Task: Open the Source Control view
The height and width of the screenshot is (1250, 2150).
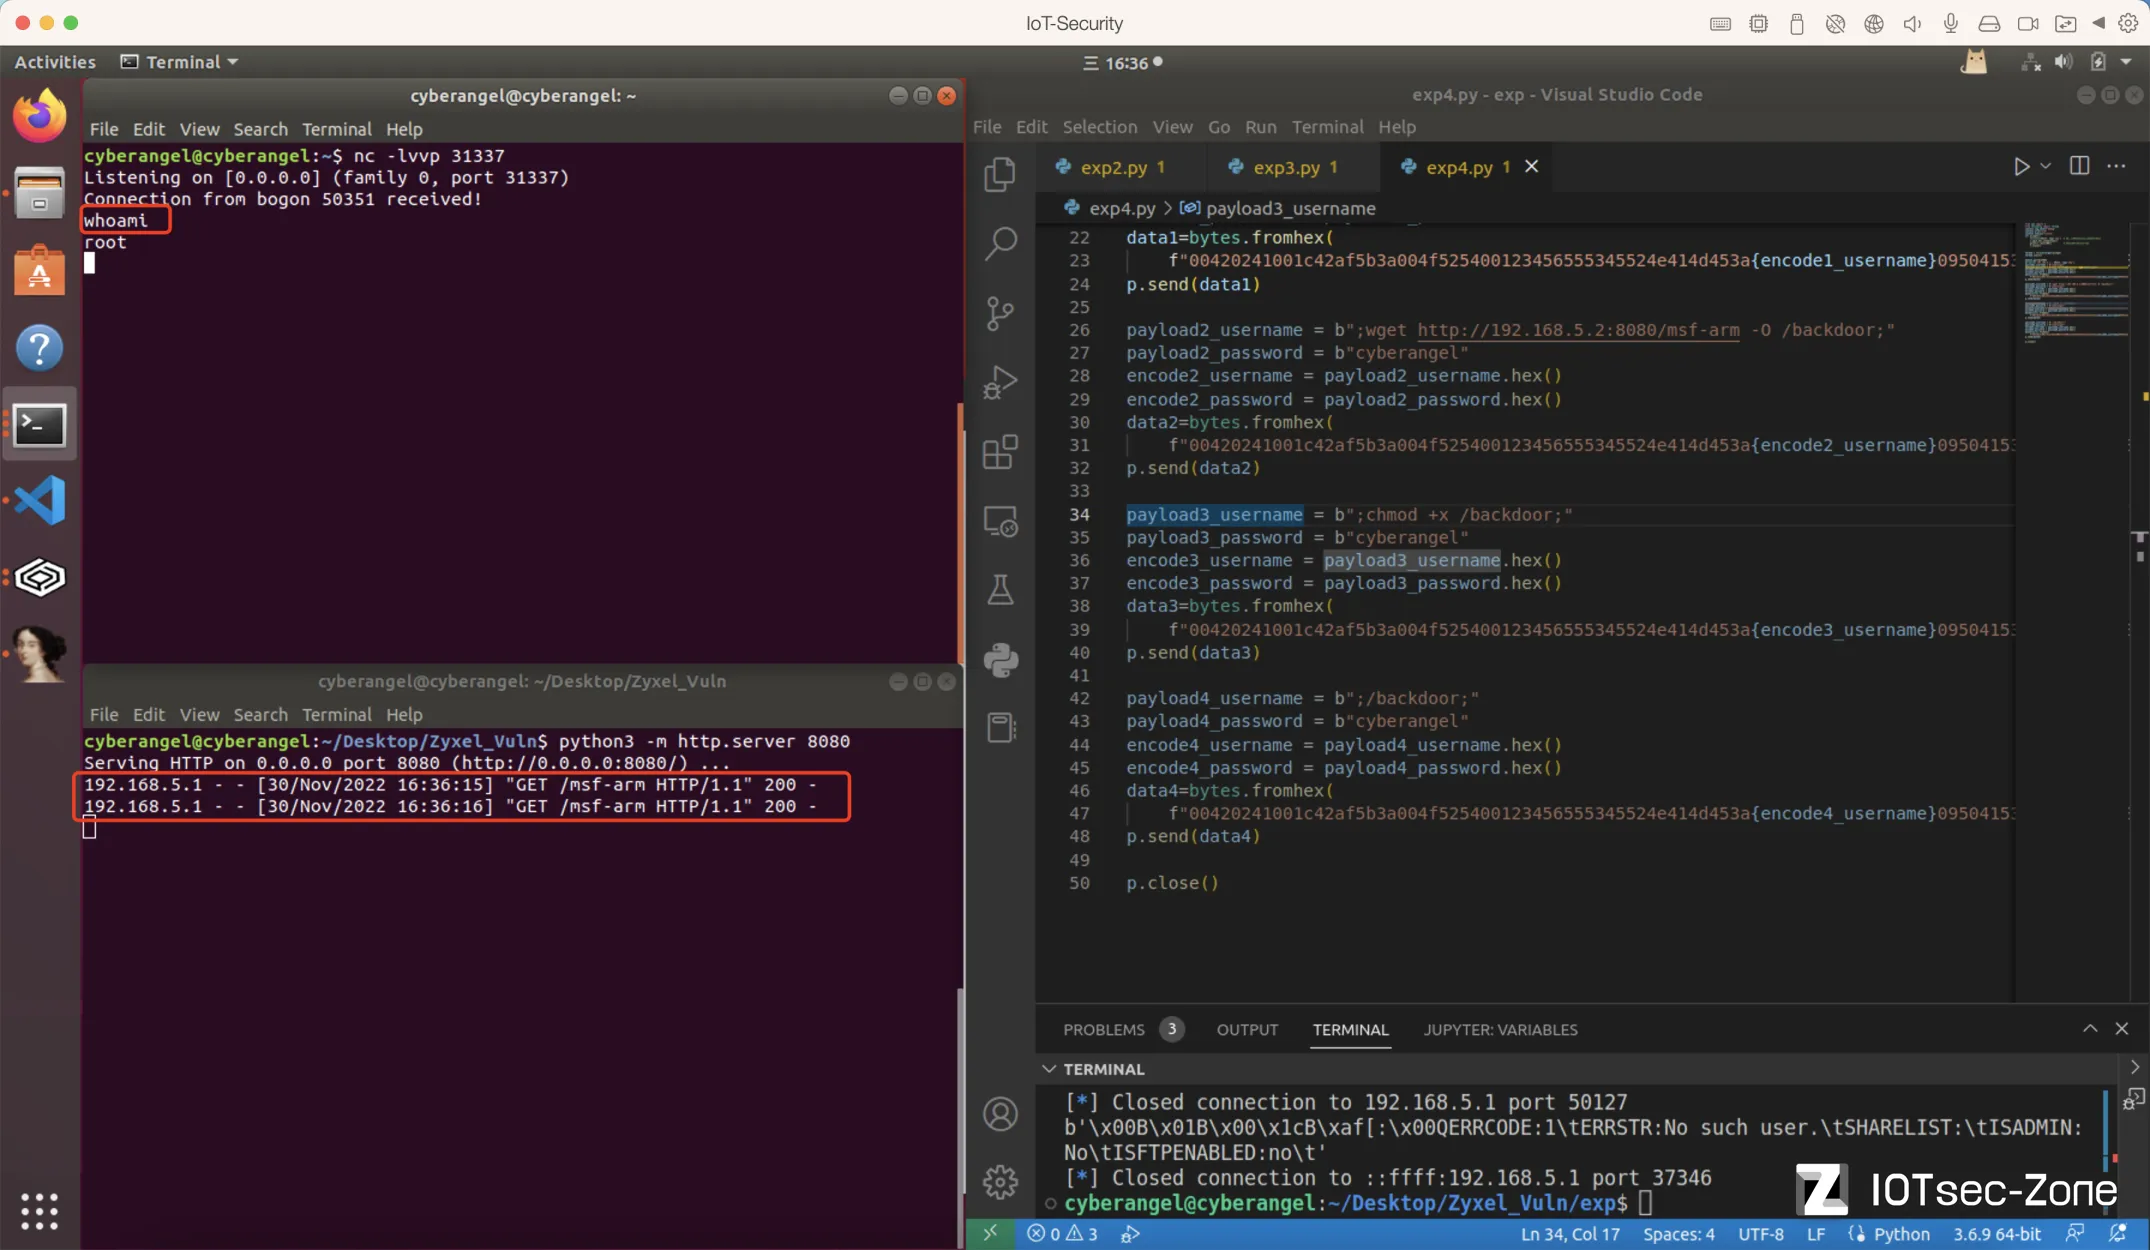Action: (1000, 313)
